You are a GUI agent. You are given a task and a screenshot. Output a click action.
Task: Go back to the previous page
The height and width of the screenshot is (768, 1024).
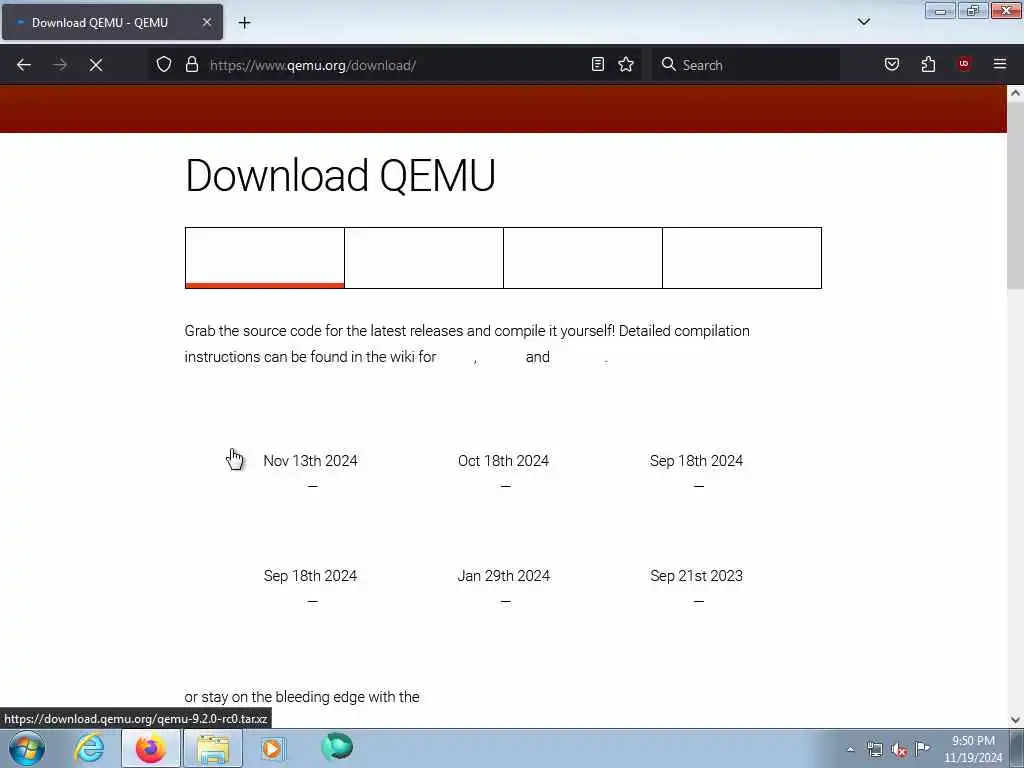coord(24,65)
